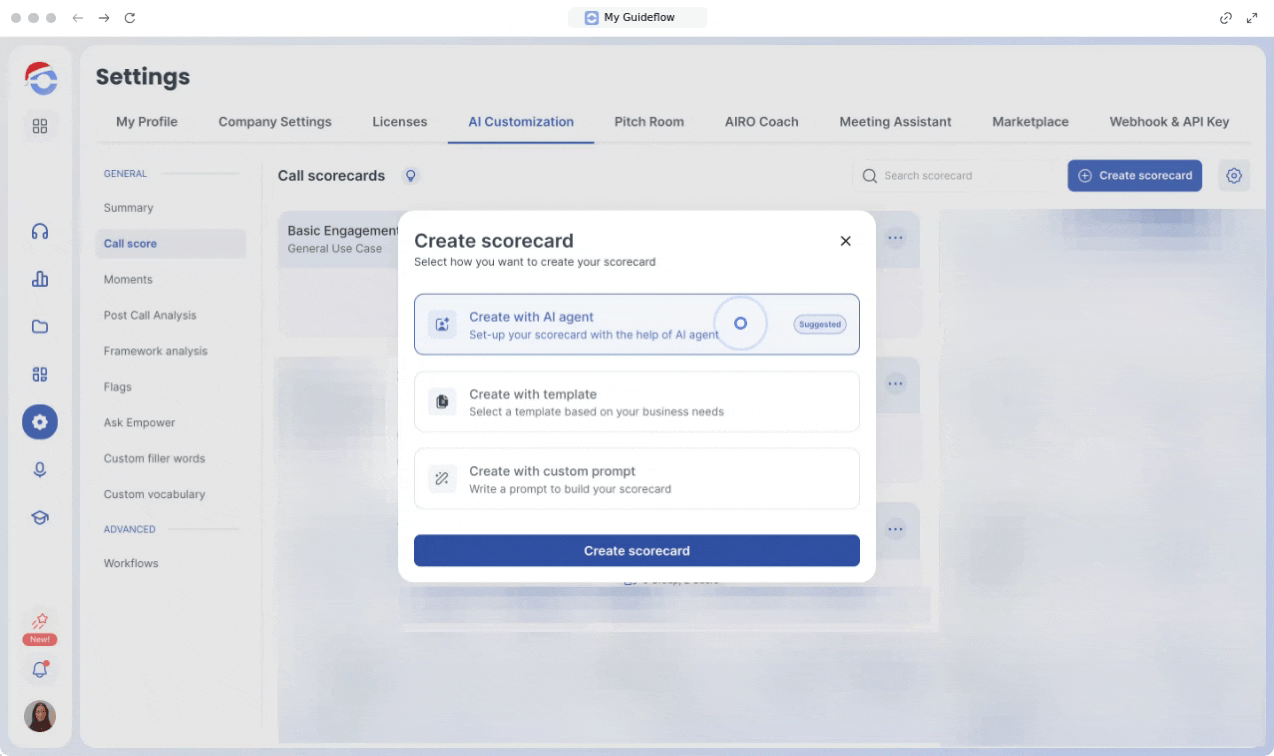
Task: Open the three-dot menu on Basic Engagement card
Action: [x=895, y=238]
